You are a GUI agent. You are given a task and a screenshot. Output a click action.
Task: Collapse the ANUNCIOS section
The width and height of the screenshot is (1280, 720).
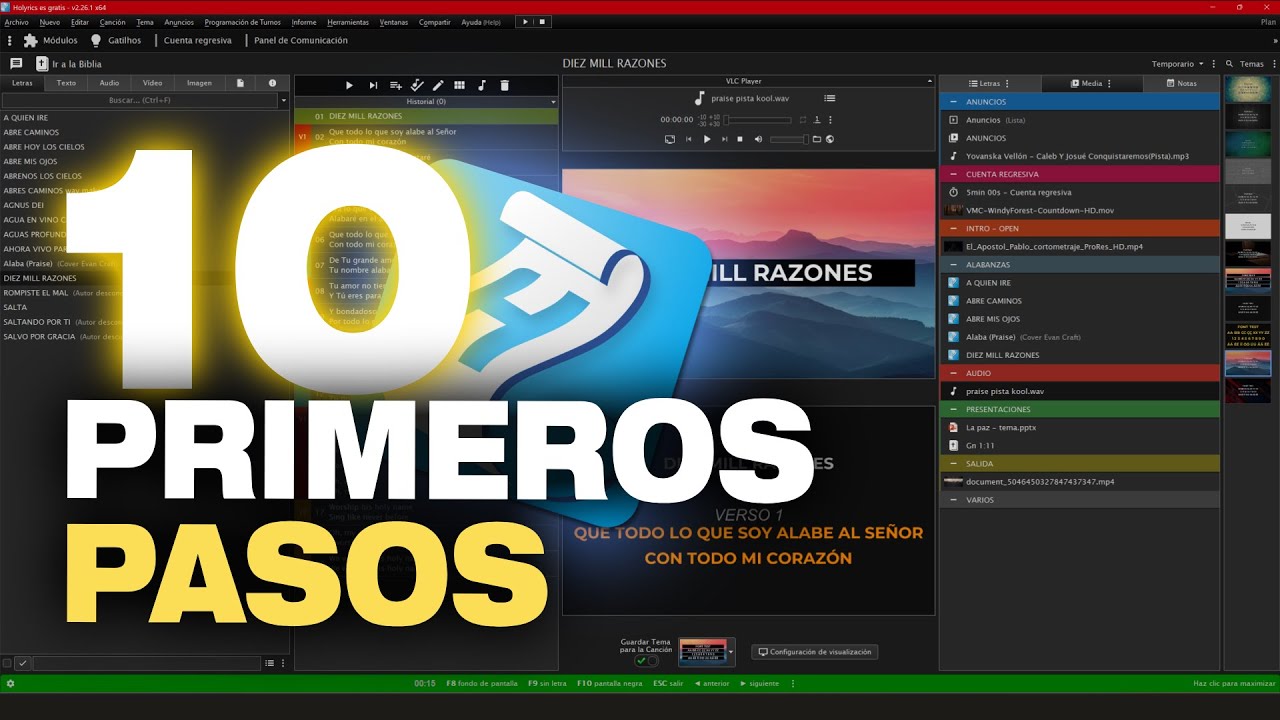pyautogui.click(x=953, y=102)
